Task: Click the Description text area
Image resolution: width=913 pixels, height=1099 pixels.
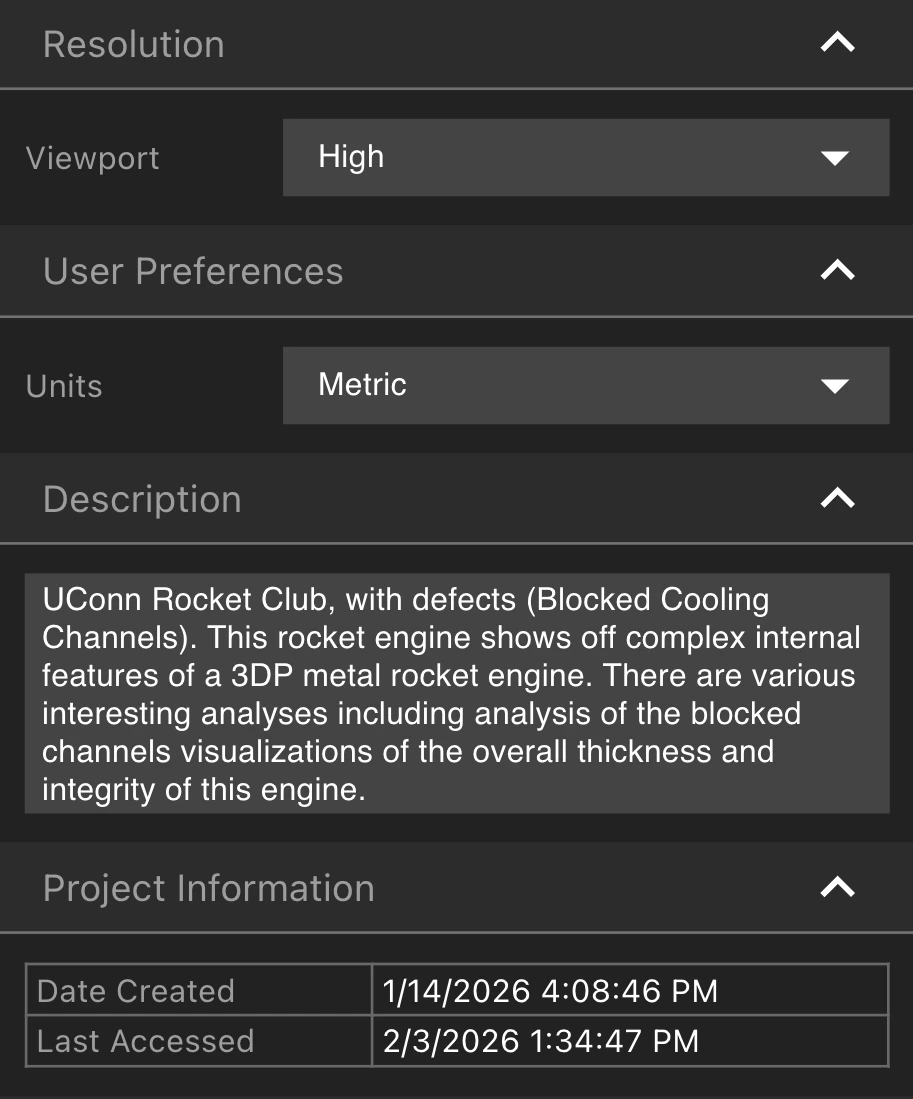Action: pyautogui.click(x=456, y=694)
